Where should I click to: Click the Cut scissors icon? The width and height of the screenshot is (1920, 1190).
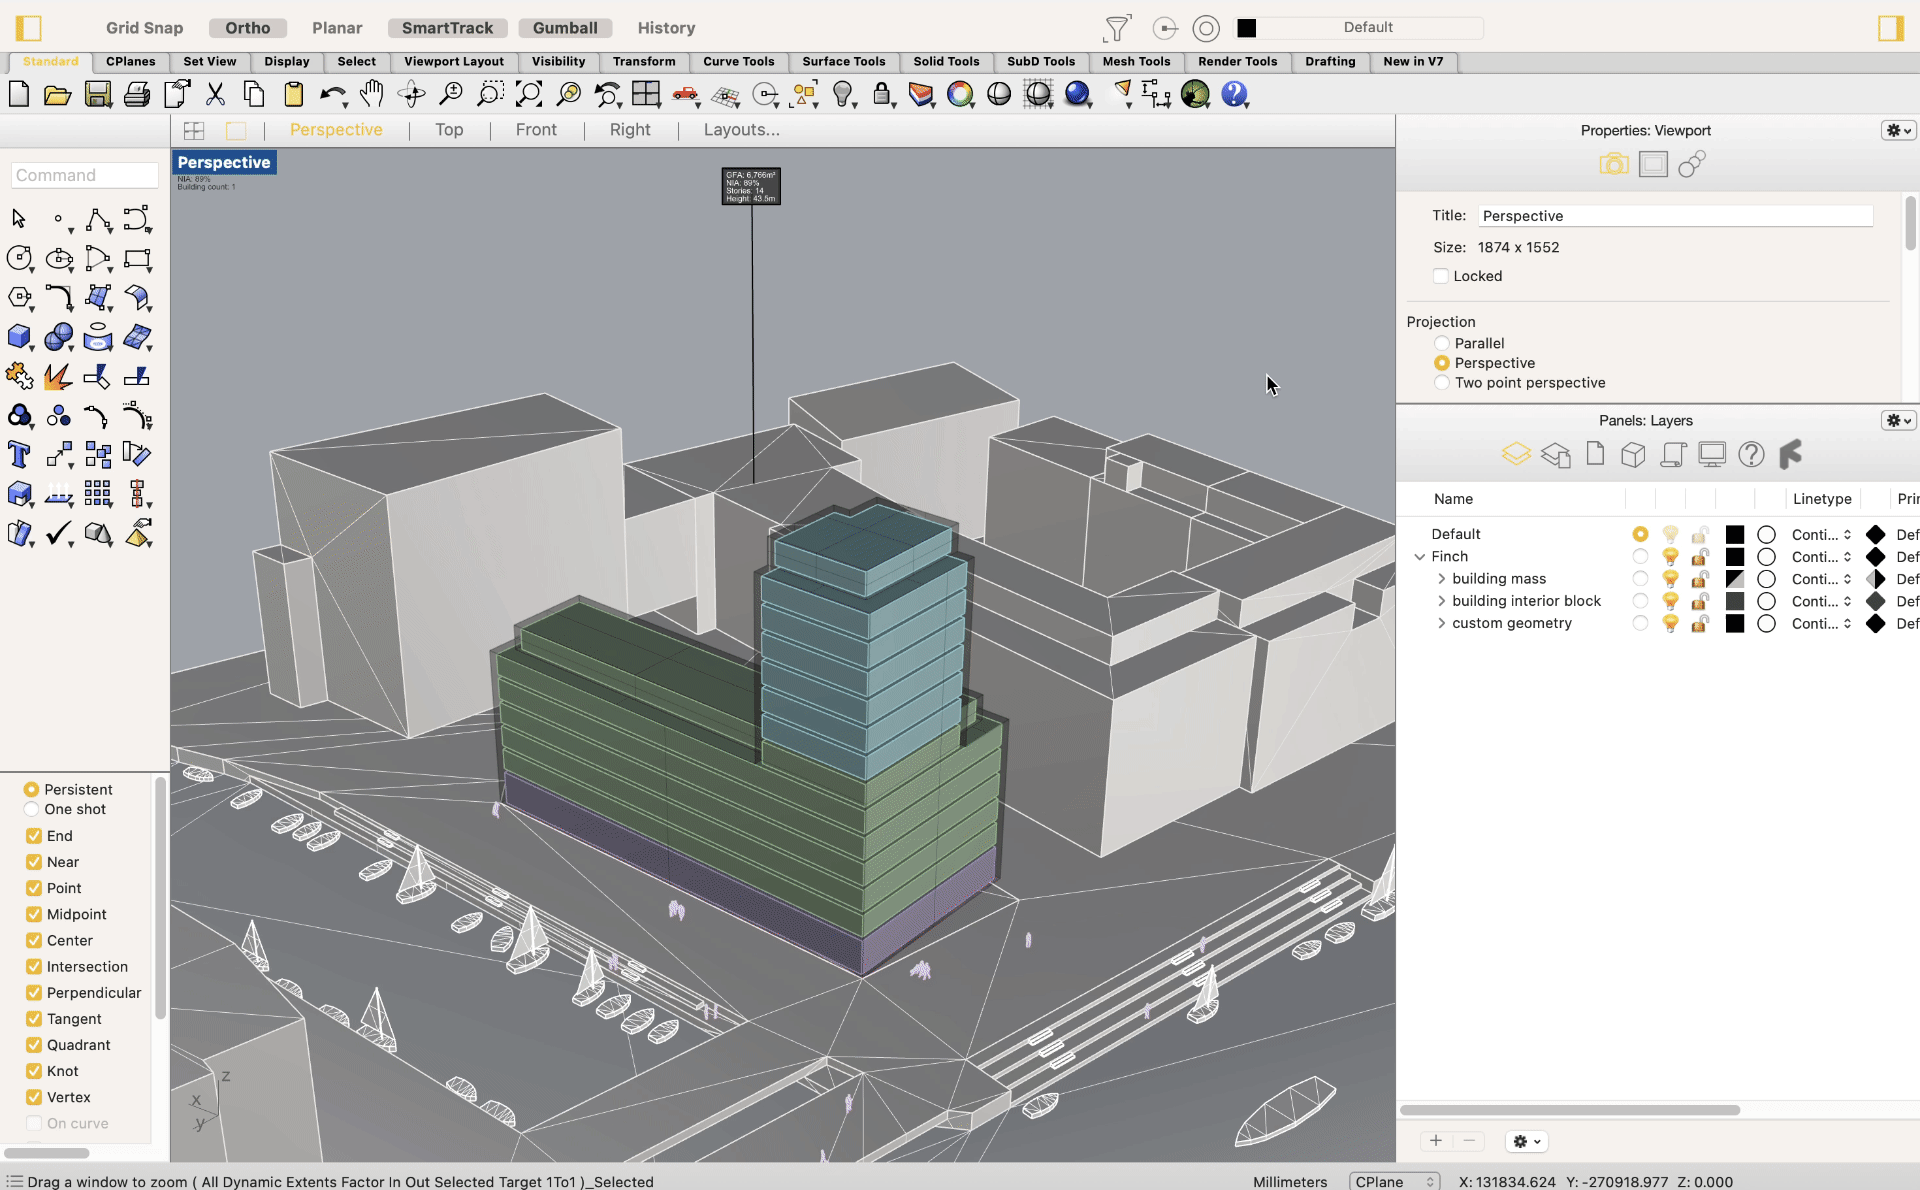[x=215, y=95]
